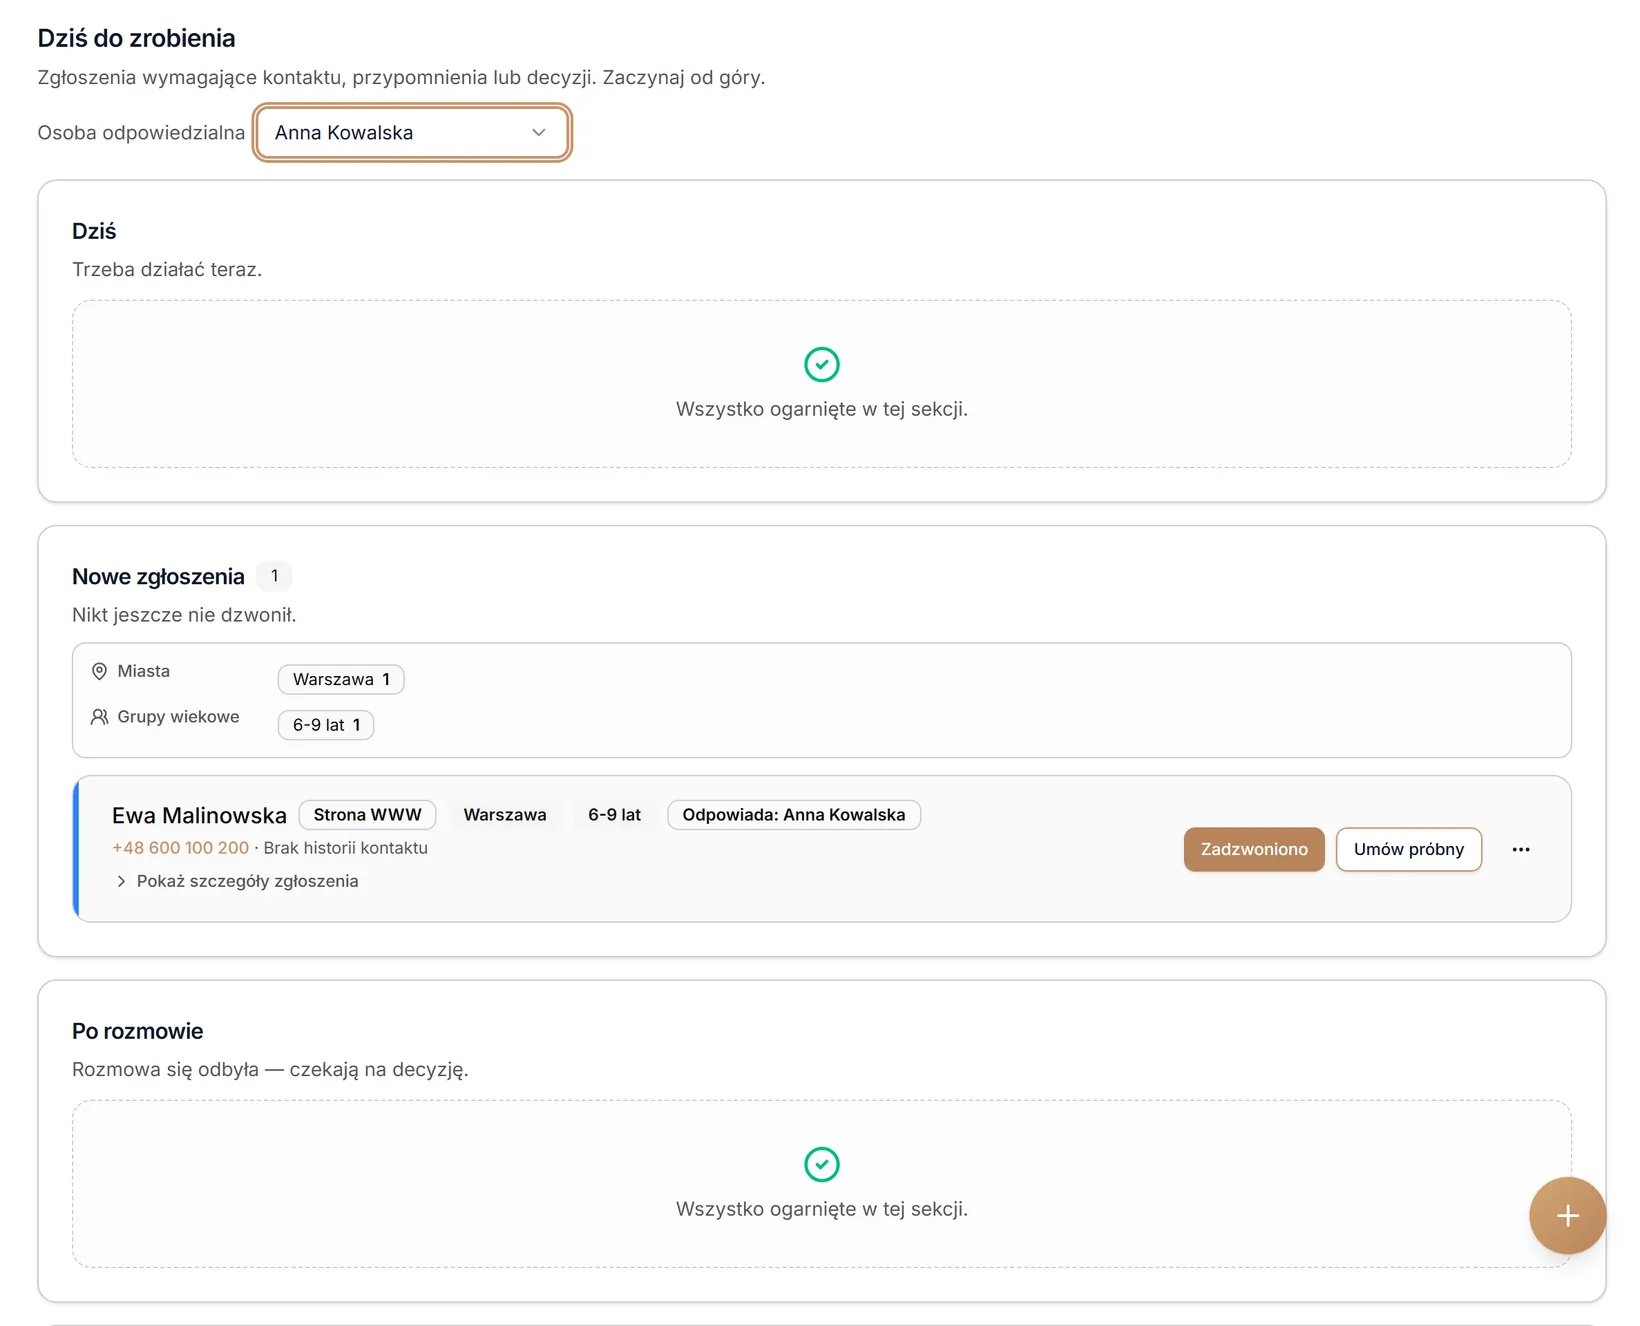Click the Ewa Malinowska name
Viewport: 1640px width, 1326px height.
coord(199,815)
